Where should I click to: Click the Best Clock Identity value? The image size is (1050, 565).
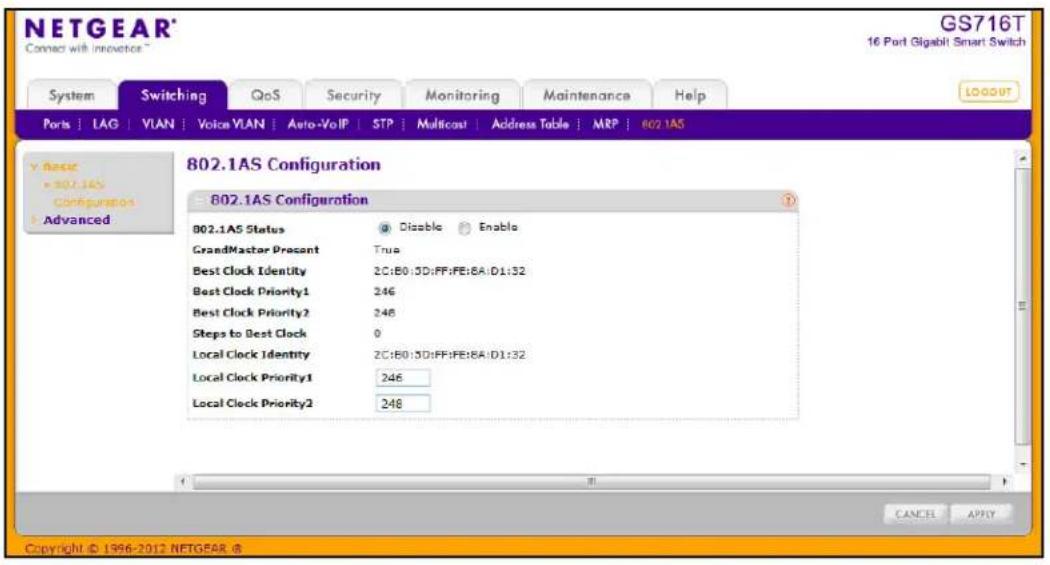(x=449, y=270)
